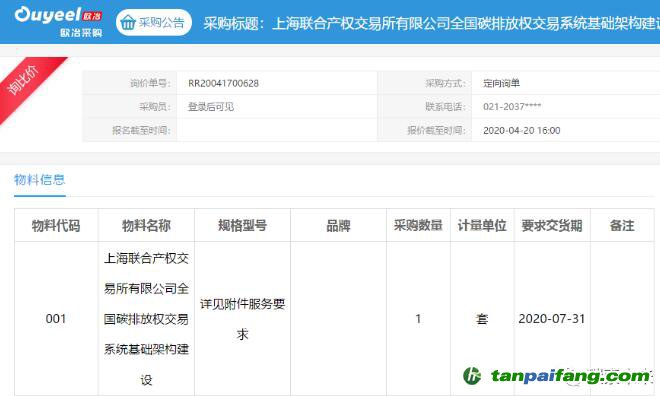Image resolution: width=660 pixels, height=396 pixels.
Task: Click the 报价截至时间 label
Action: tap(436, 130)
